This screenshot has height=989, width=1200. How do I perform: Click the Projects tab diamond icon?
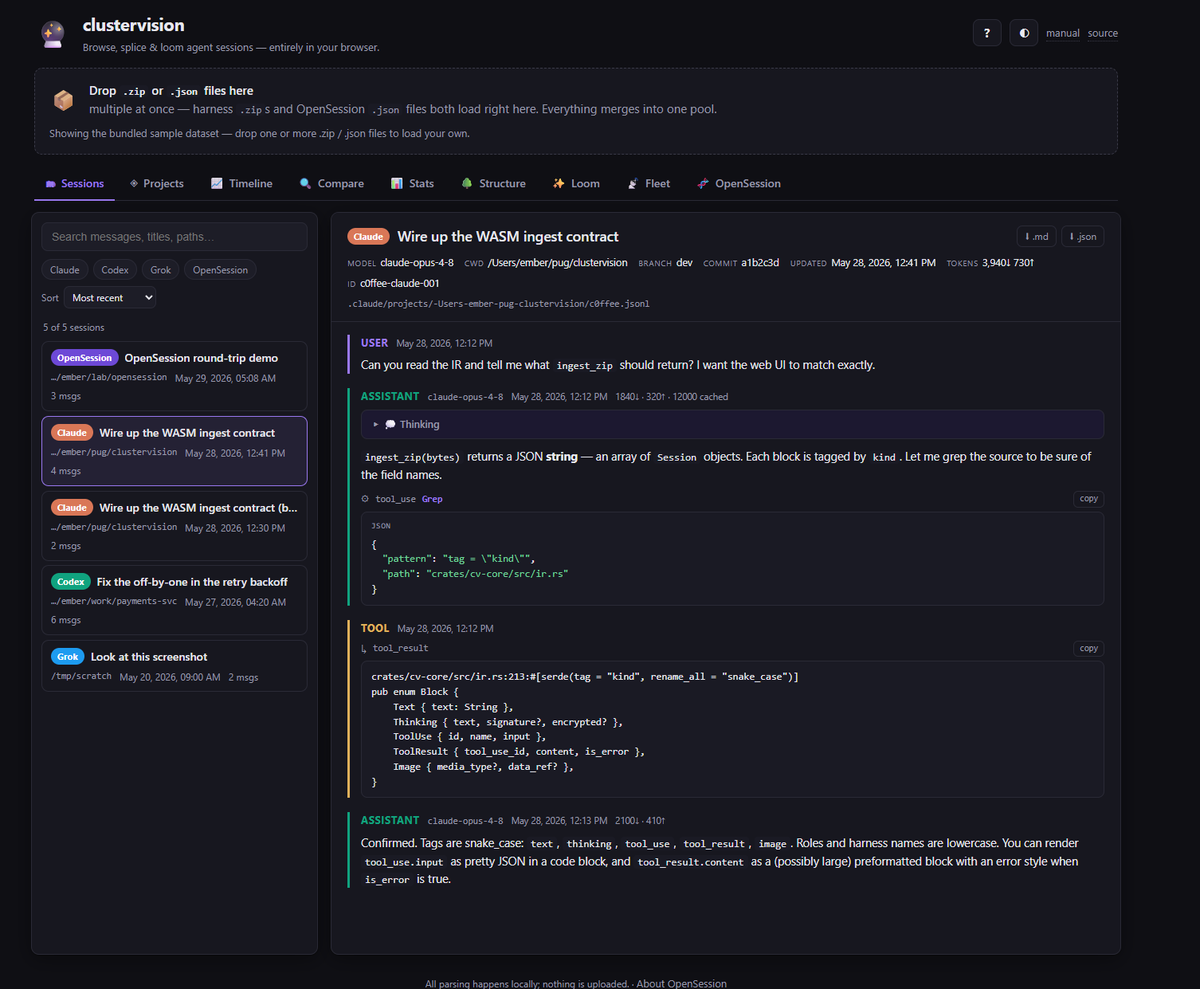coord(133,184)
